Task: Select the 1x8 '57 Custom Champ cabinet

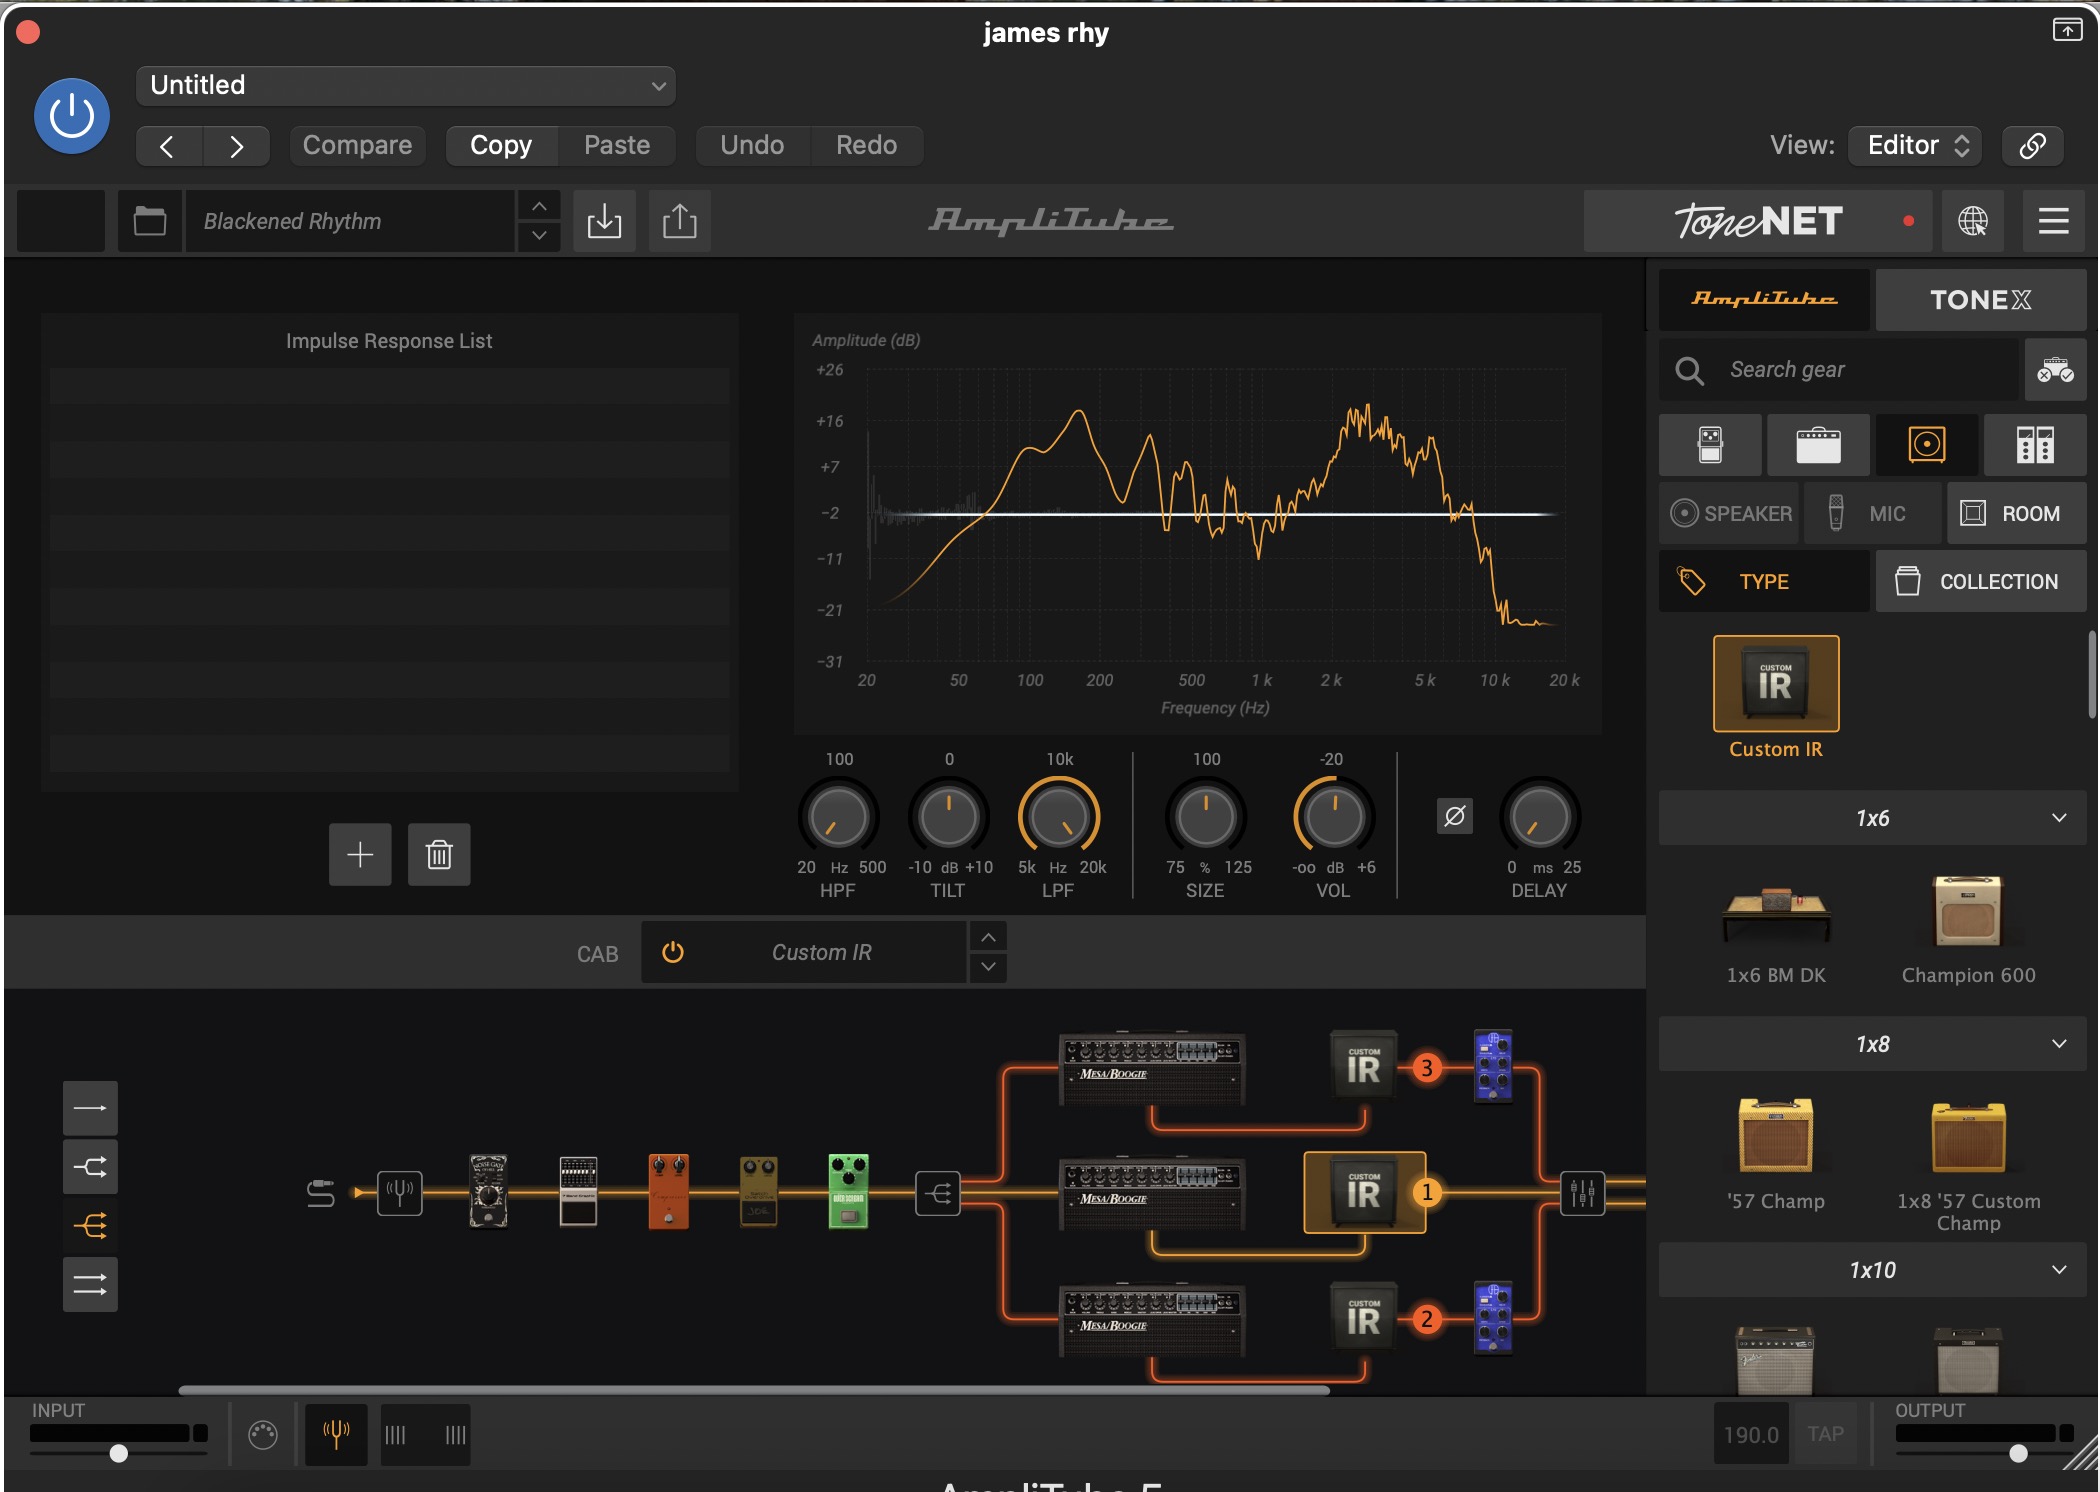Action: (x=1968, y=1136)
